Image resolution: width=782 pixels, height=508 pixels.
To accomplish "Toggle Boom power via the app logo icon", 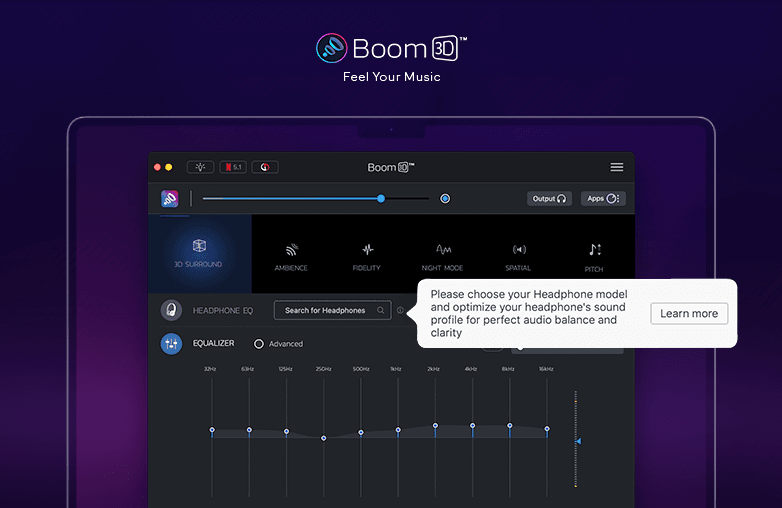I will pyautogui.click(x=170, y=198).
